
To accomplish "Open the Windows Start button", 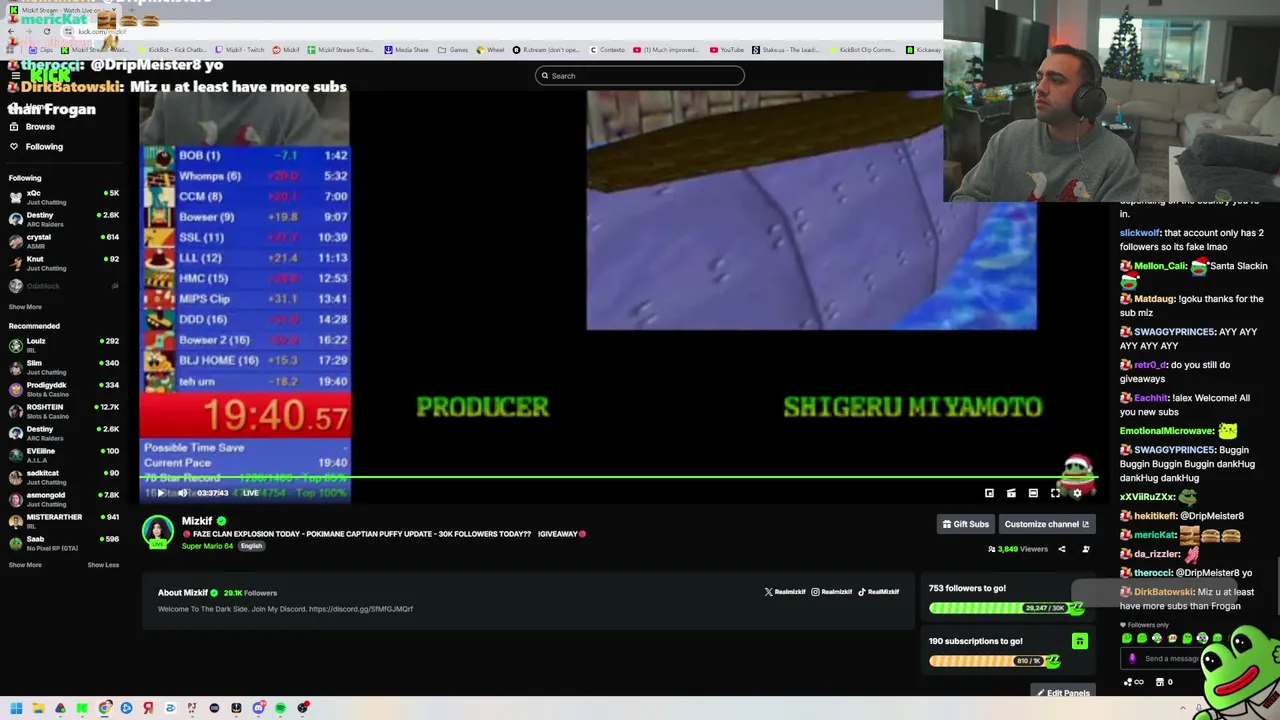I will 16,708.
